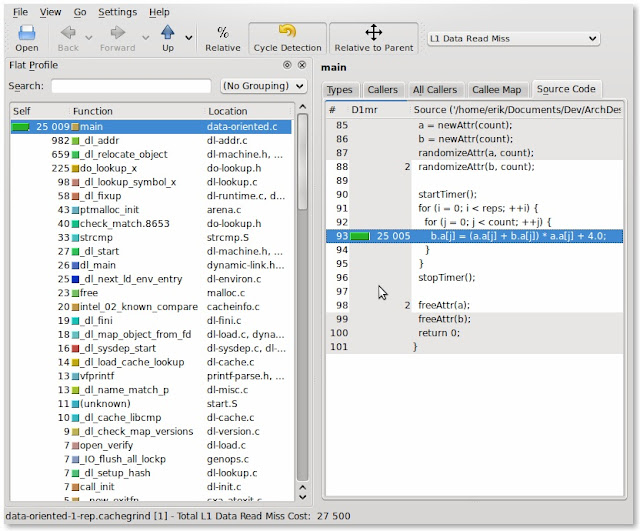Toggle Cycle Detection in the toolbar
Image resolution: width=640 pixels, height=531 pixels.
pos(287,39)
